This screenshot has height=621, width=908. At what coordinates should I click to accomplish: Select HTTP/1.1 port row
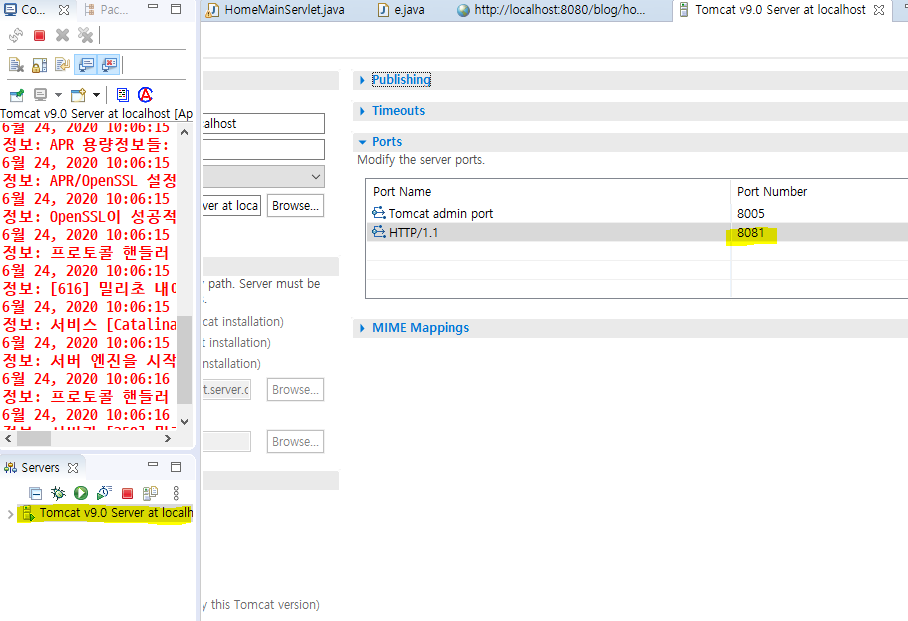click(x=637, y=232)
